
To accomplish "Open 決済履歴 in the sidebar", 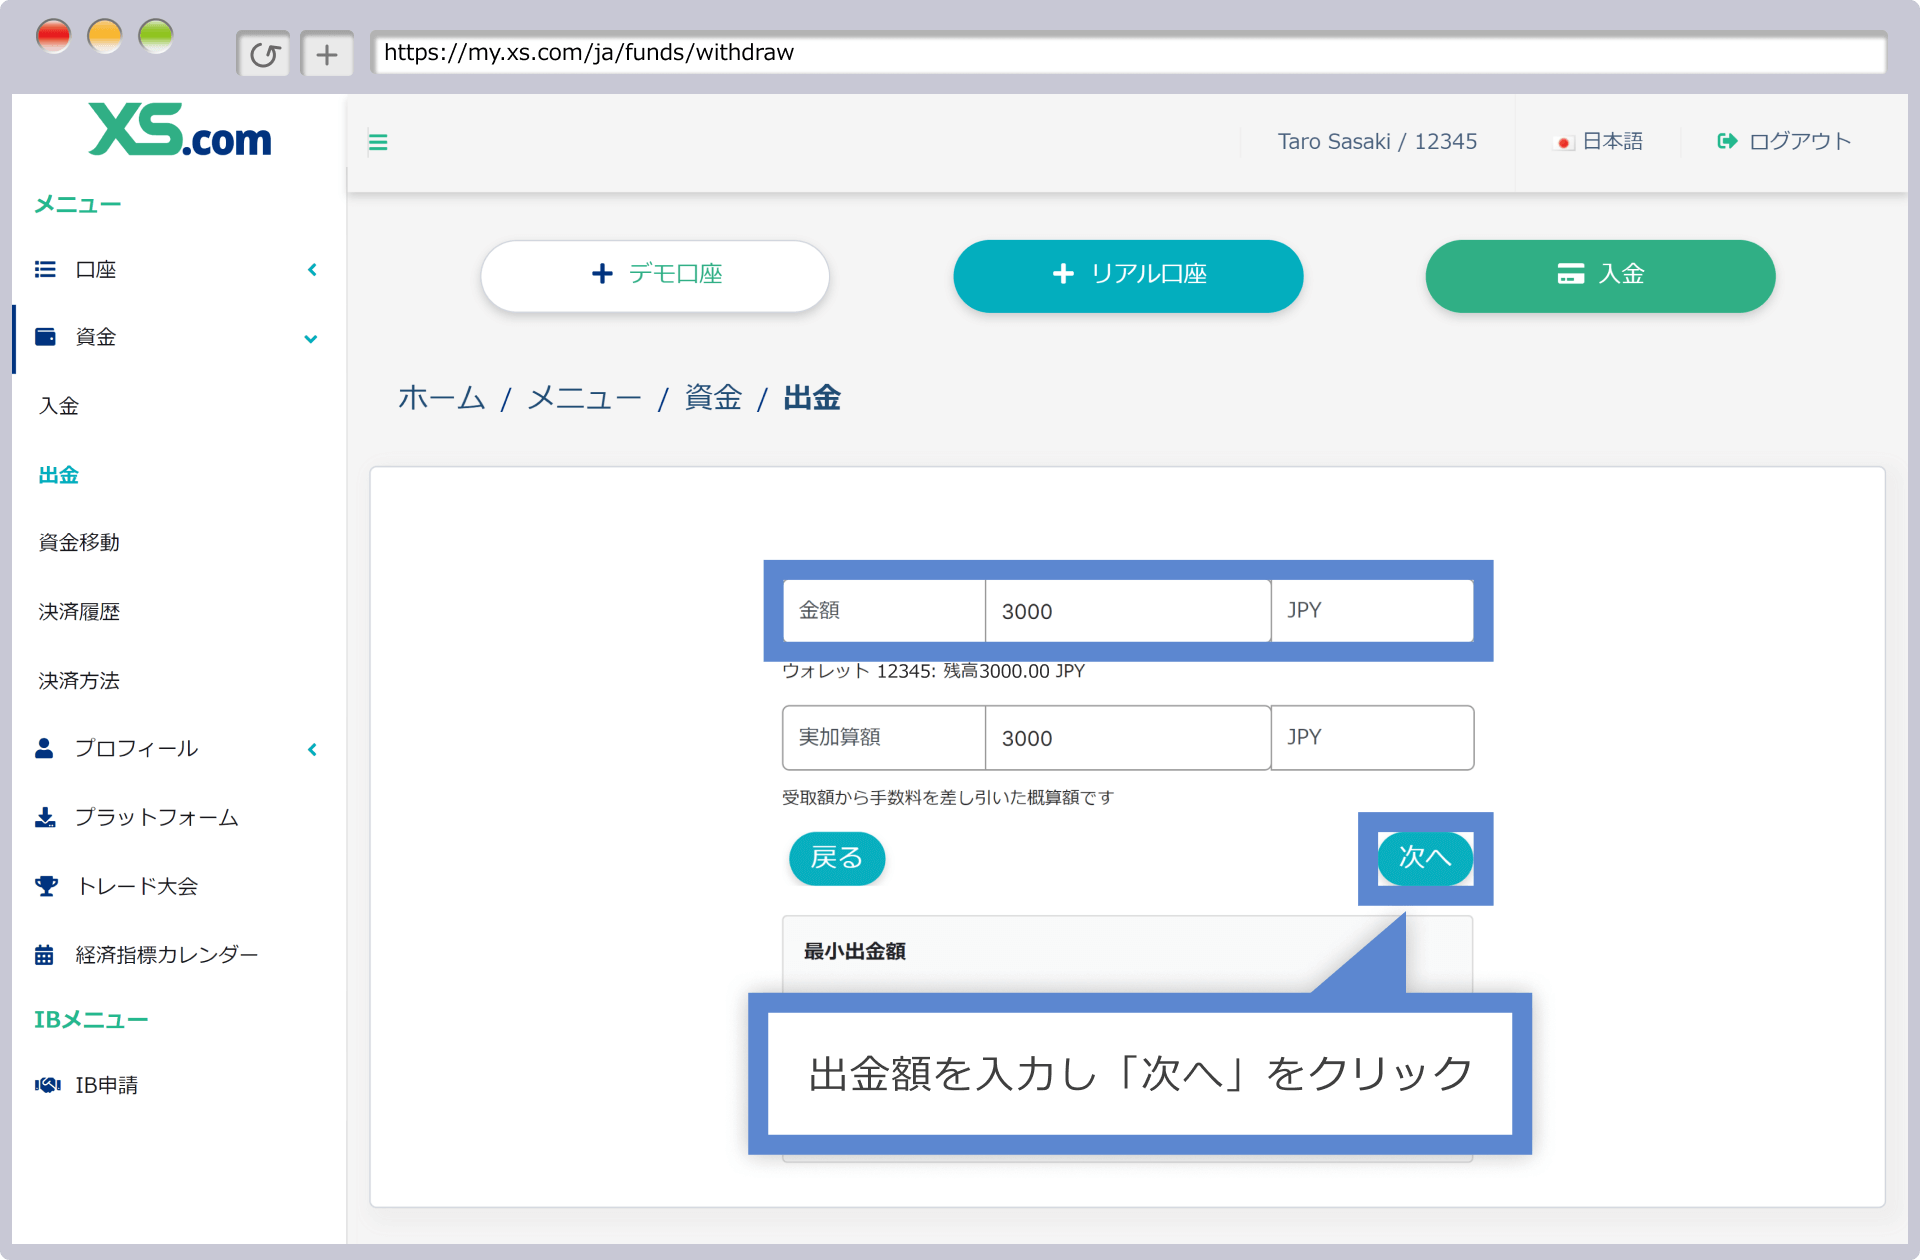I will [79, 612].
